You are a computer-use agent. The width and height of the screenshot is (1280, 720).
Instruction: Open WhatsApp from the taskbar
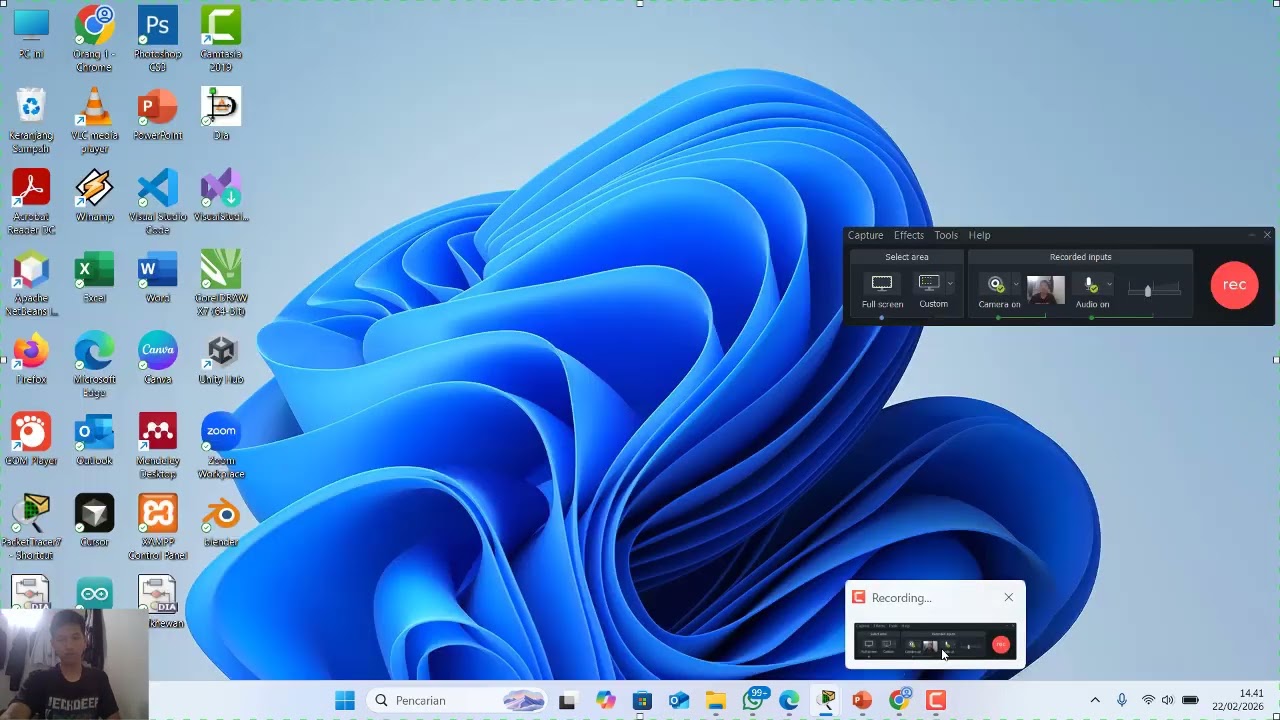pyautogui.click(x=754, y=700)
